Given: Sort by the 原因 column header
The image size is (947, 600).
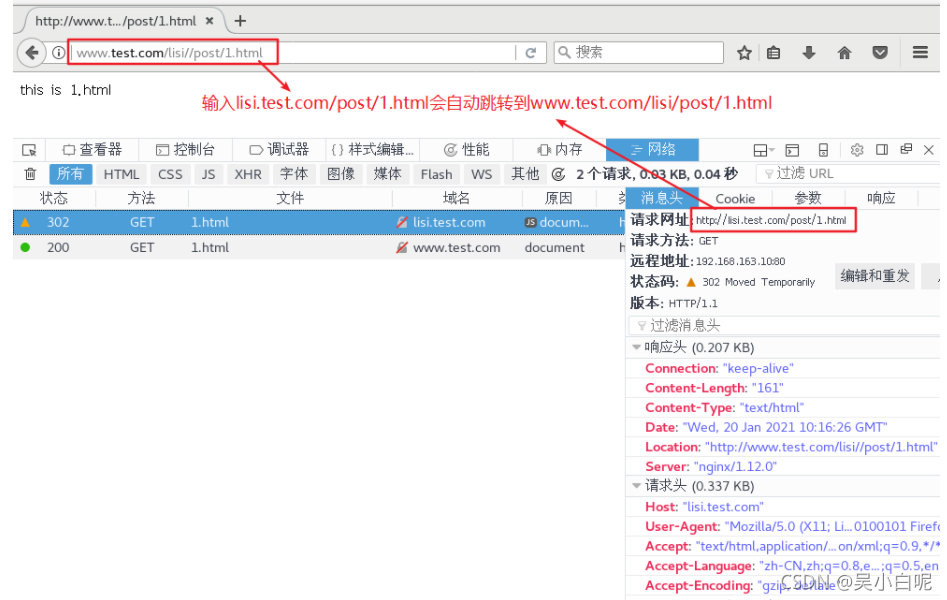Looking at the screenshot, I should (559, 198).
